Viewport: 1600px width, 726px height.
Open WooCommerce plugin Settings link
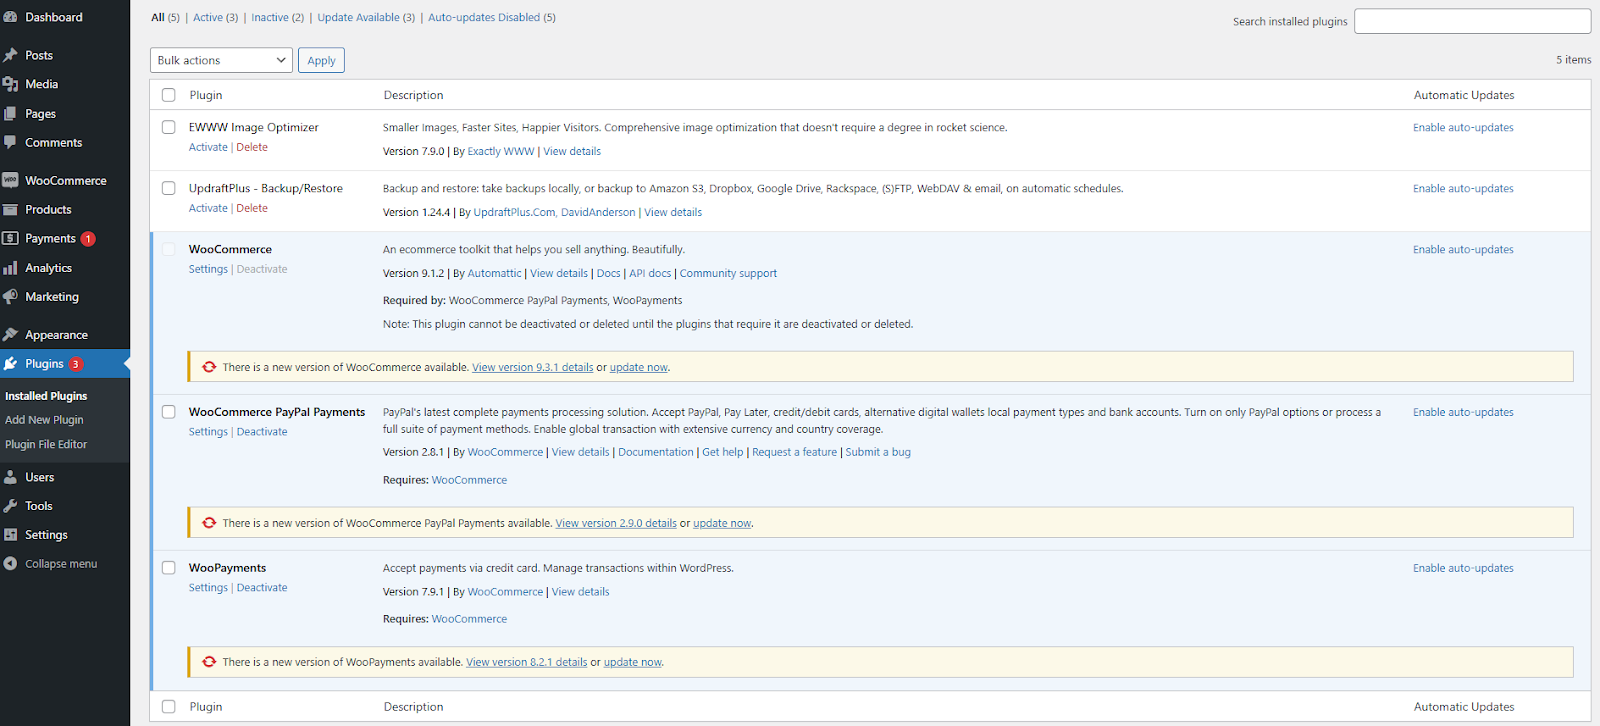point(208,269)
